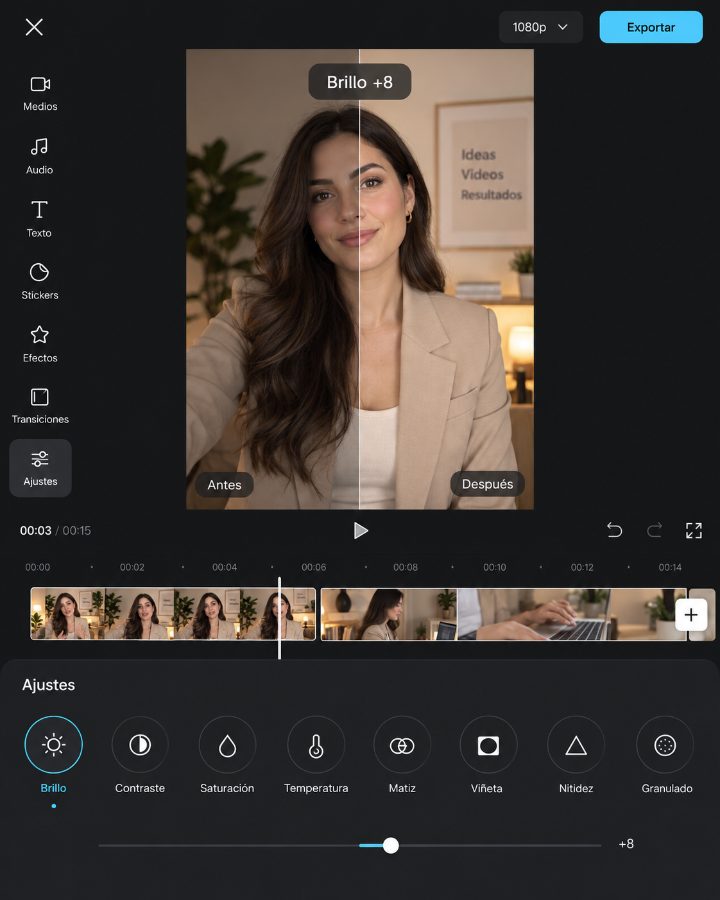The image size is (720, 900).
Task: Click the Brillo slider handle
Action: 391,845
